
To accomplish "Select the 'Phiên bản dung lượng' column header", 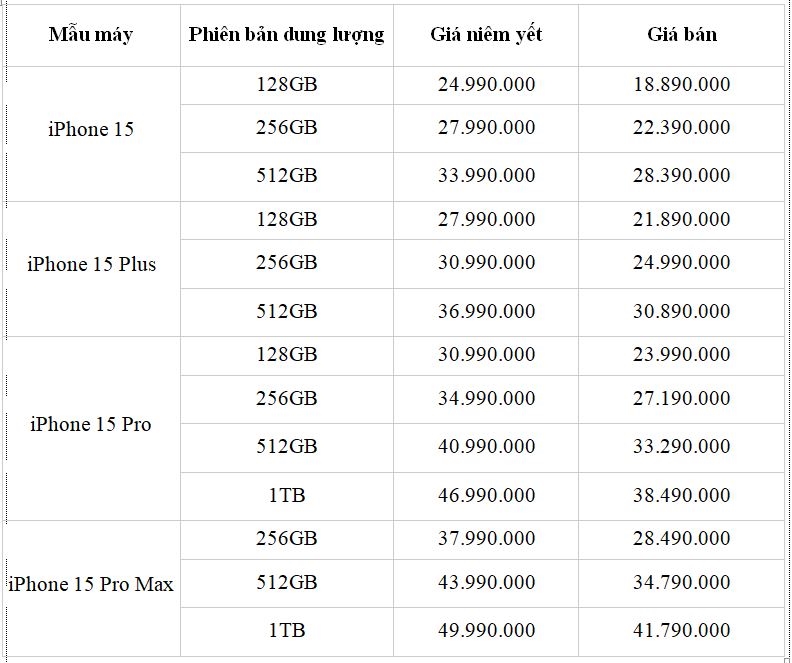I will coord(287,35).
